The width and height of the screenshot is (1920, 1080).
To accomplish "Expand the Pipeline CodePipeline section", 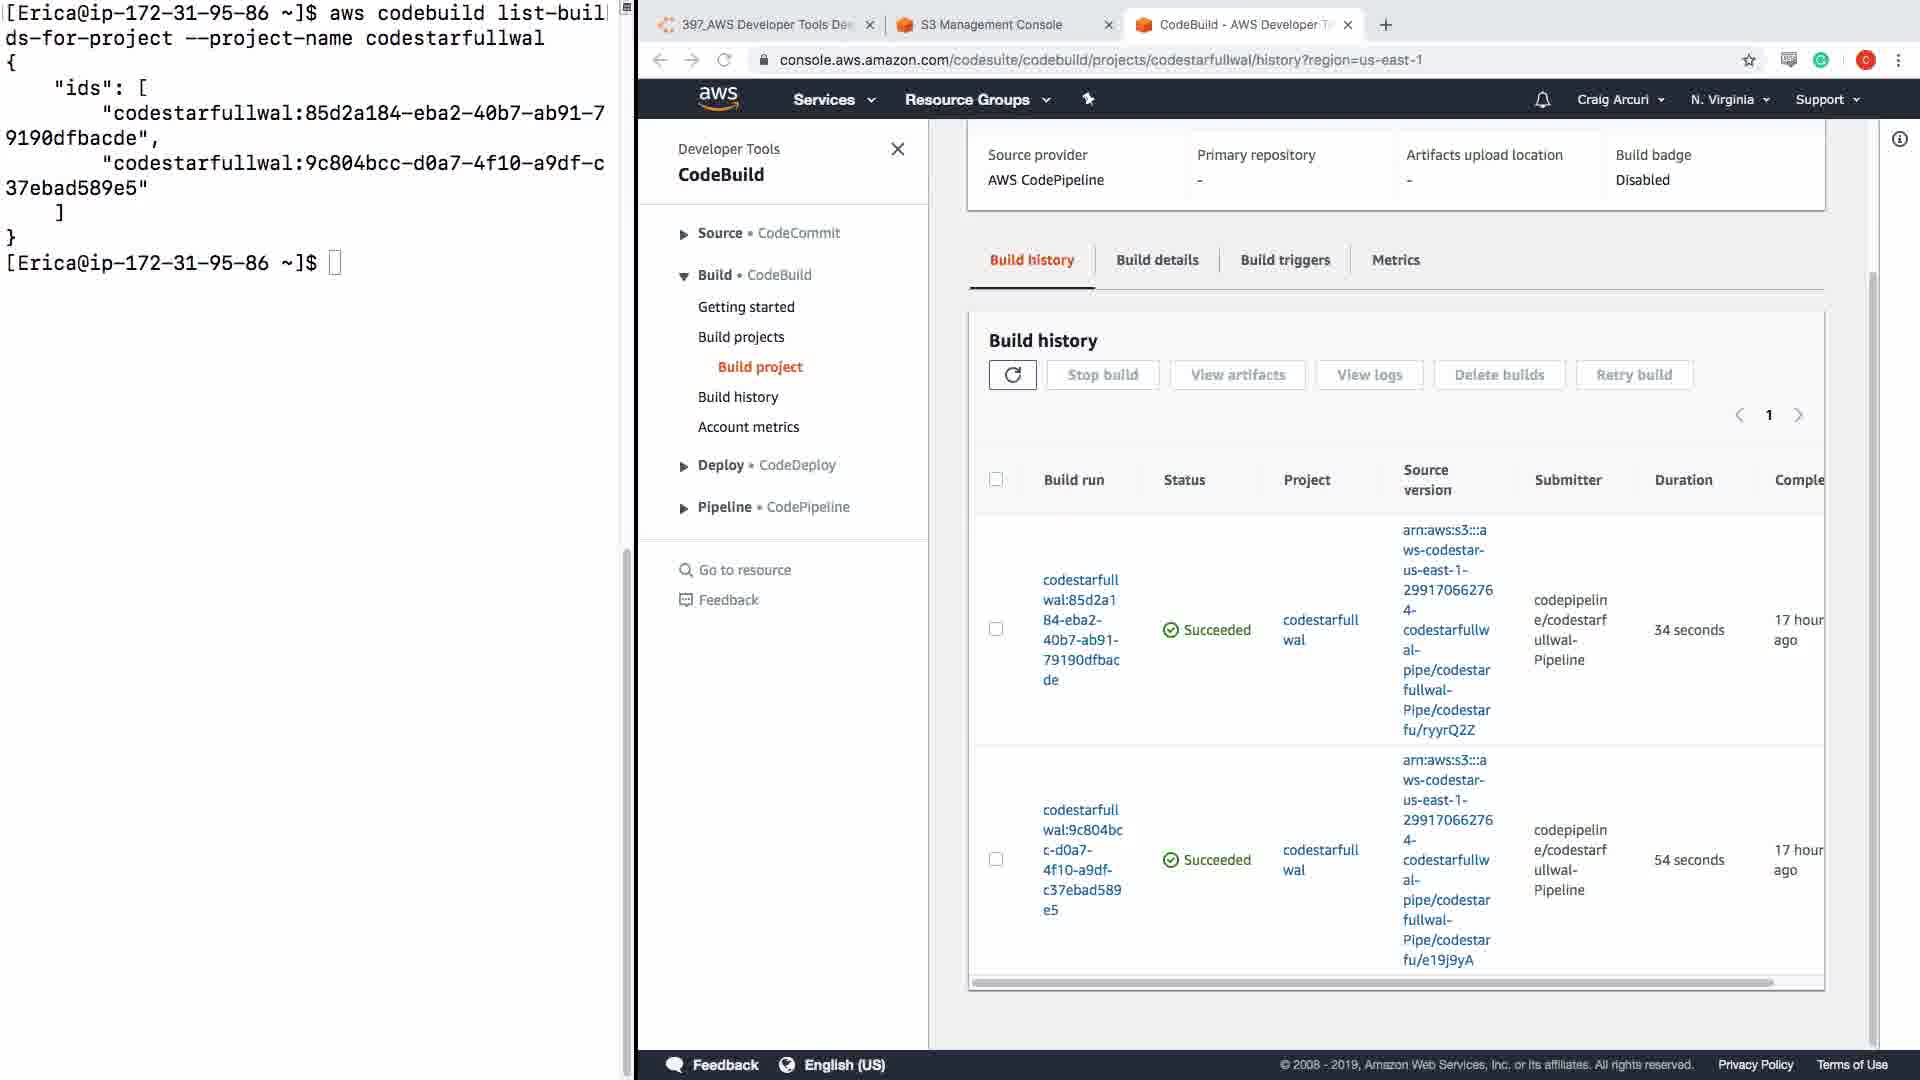I will pyautogui.click(x=684, y=508).
